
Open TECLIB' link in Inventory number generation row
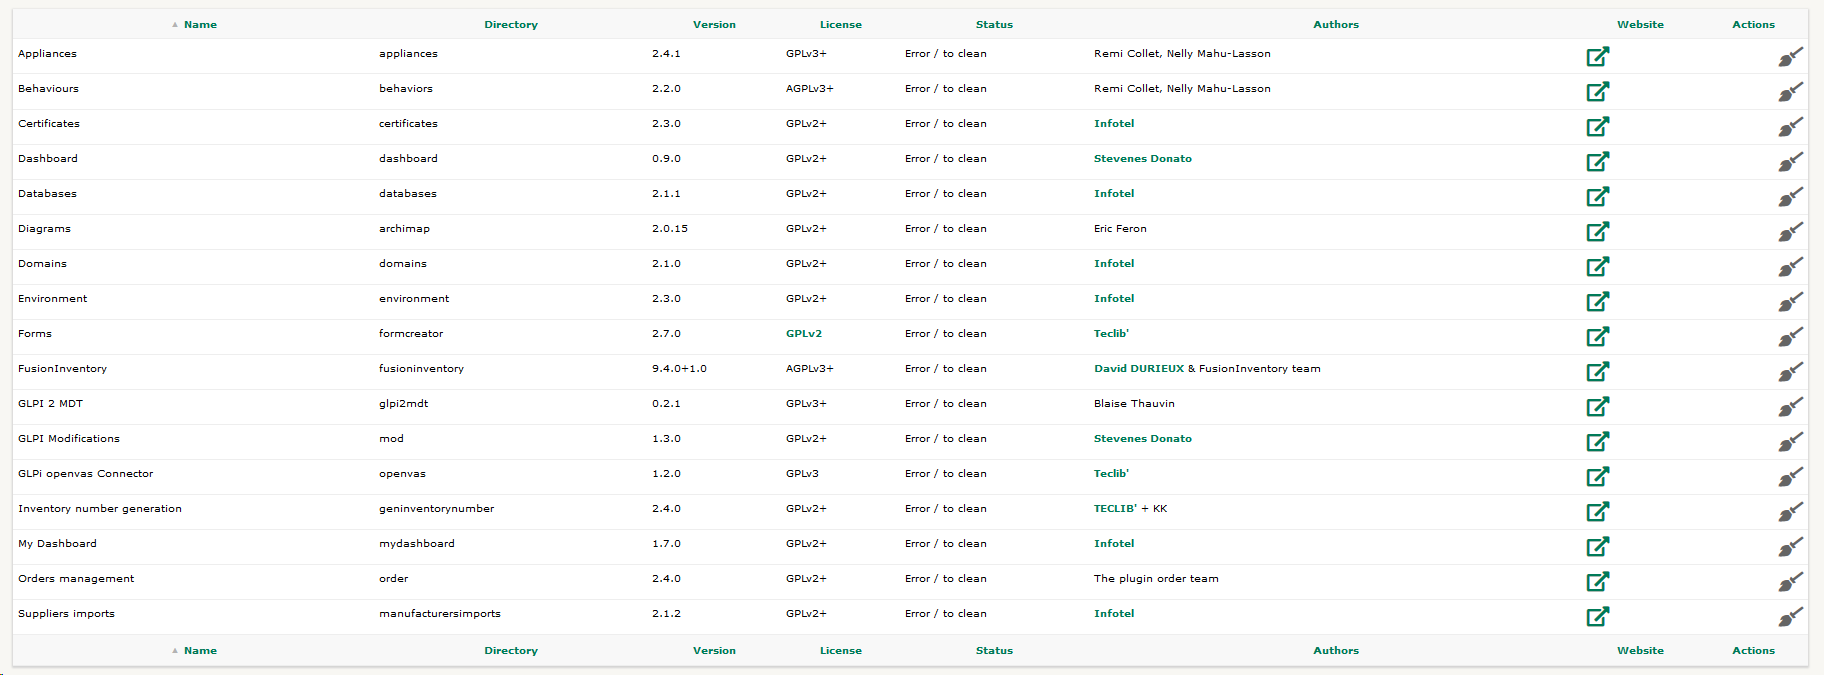[x=1115, y=509]
